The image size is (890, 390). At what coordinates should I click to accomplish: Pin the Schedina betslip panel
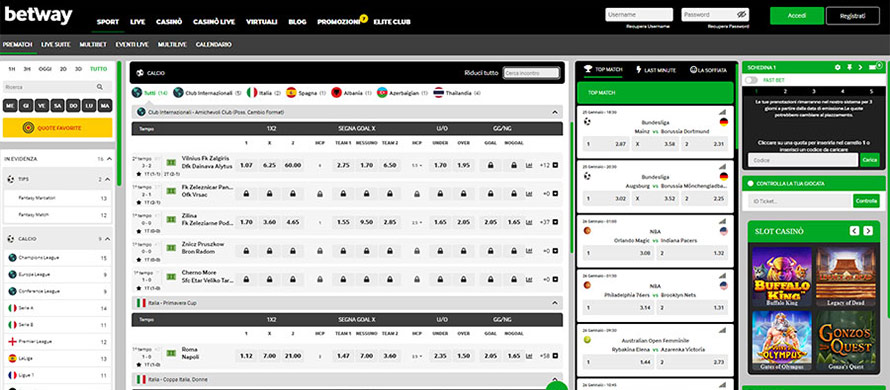pyautogui.click(x=849, y=67)
